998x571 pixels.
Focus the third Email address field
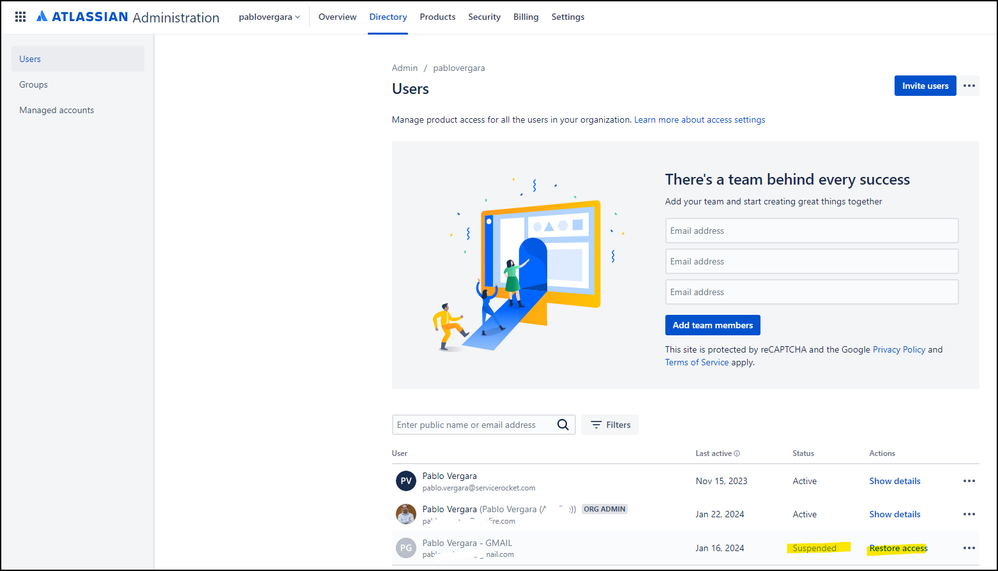[x=812, y=292]
